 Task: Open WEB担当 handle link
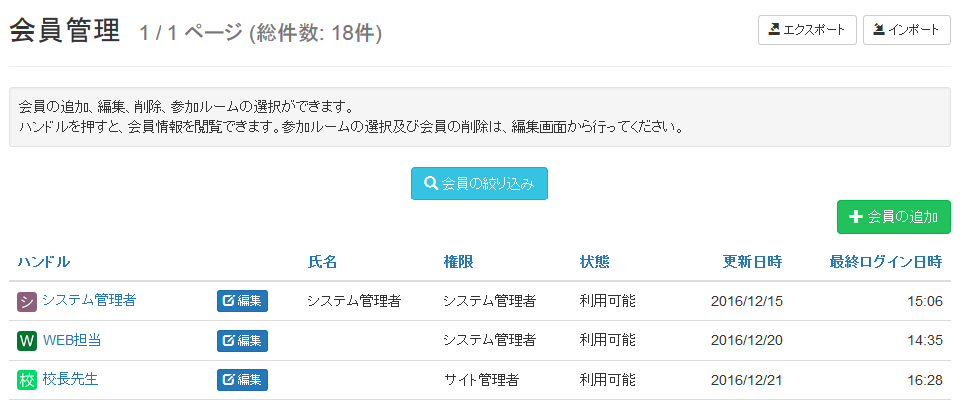click(72, 340)
